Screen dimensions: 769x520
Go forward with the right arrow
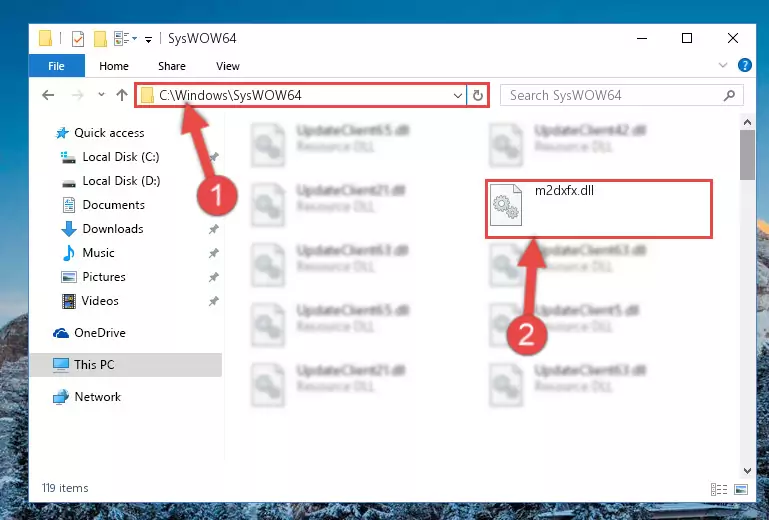pos(77,95)
